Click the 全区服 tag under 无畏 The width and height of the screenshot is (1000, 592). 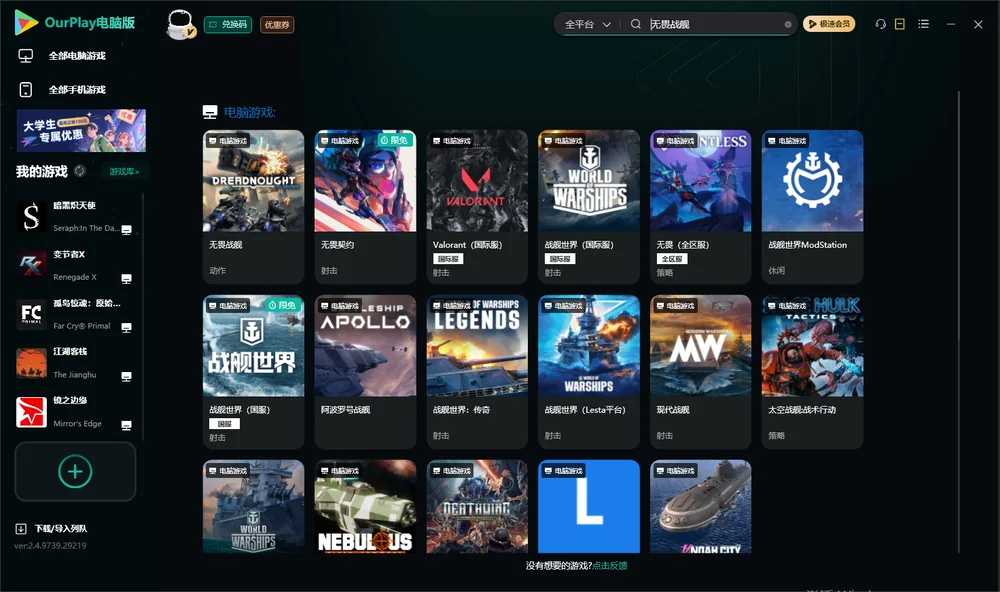[672, 259]
